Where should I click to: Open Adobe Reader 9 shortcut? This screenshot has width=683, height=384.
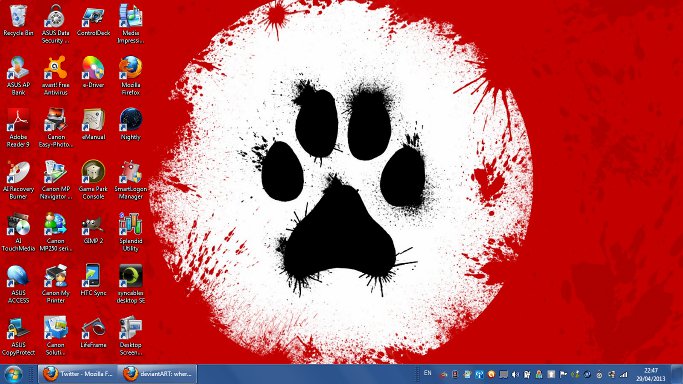coord(18,128)
